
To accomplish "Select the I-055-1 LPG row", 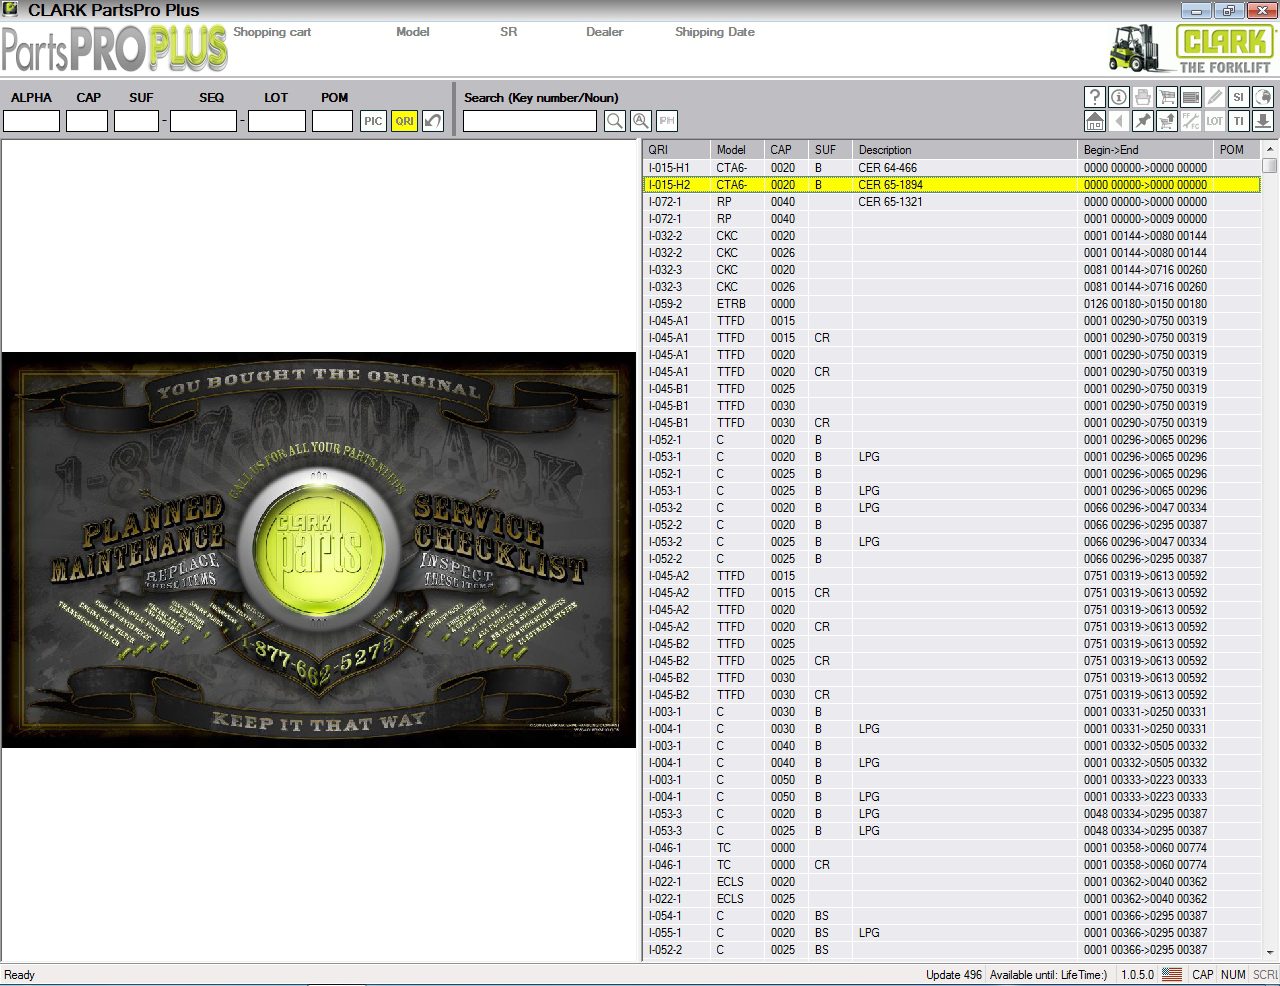I will click(951, 933).
